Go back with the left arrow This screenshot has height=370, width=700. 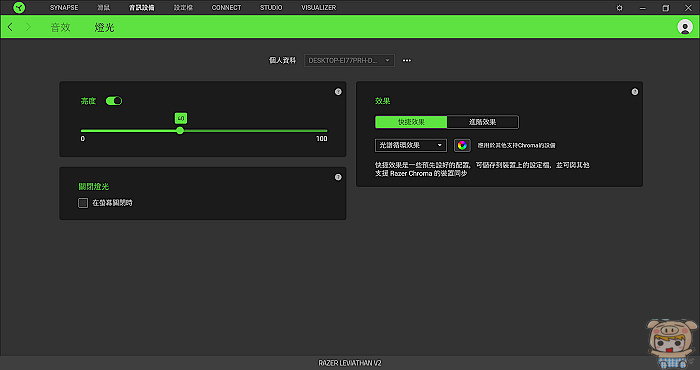pyautogui.click(x=10, y=27)
